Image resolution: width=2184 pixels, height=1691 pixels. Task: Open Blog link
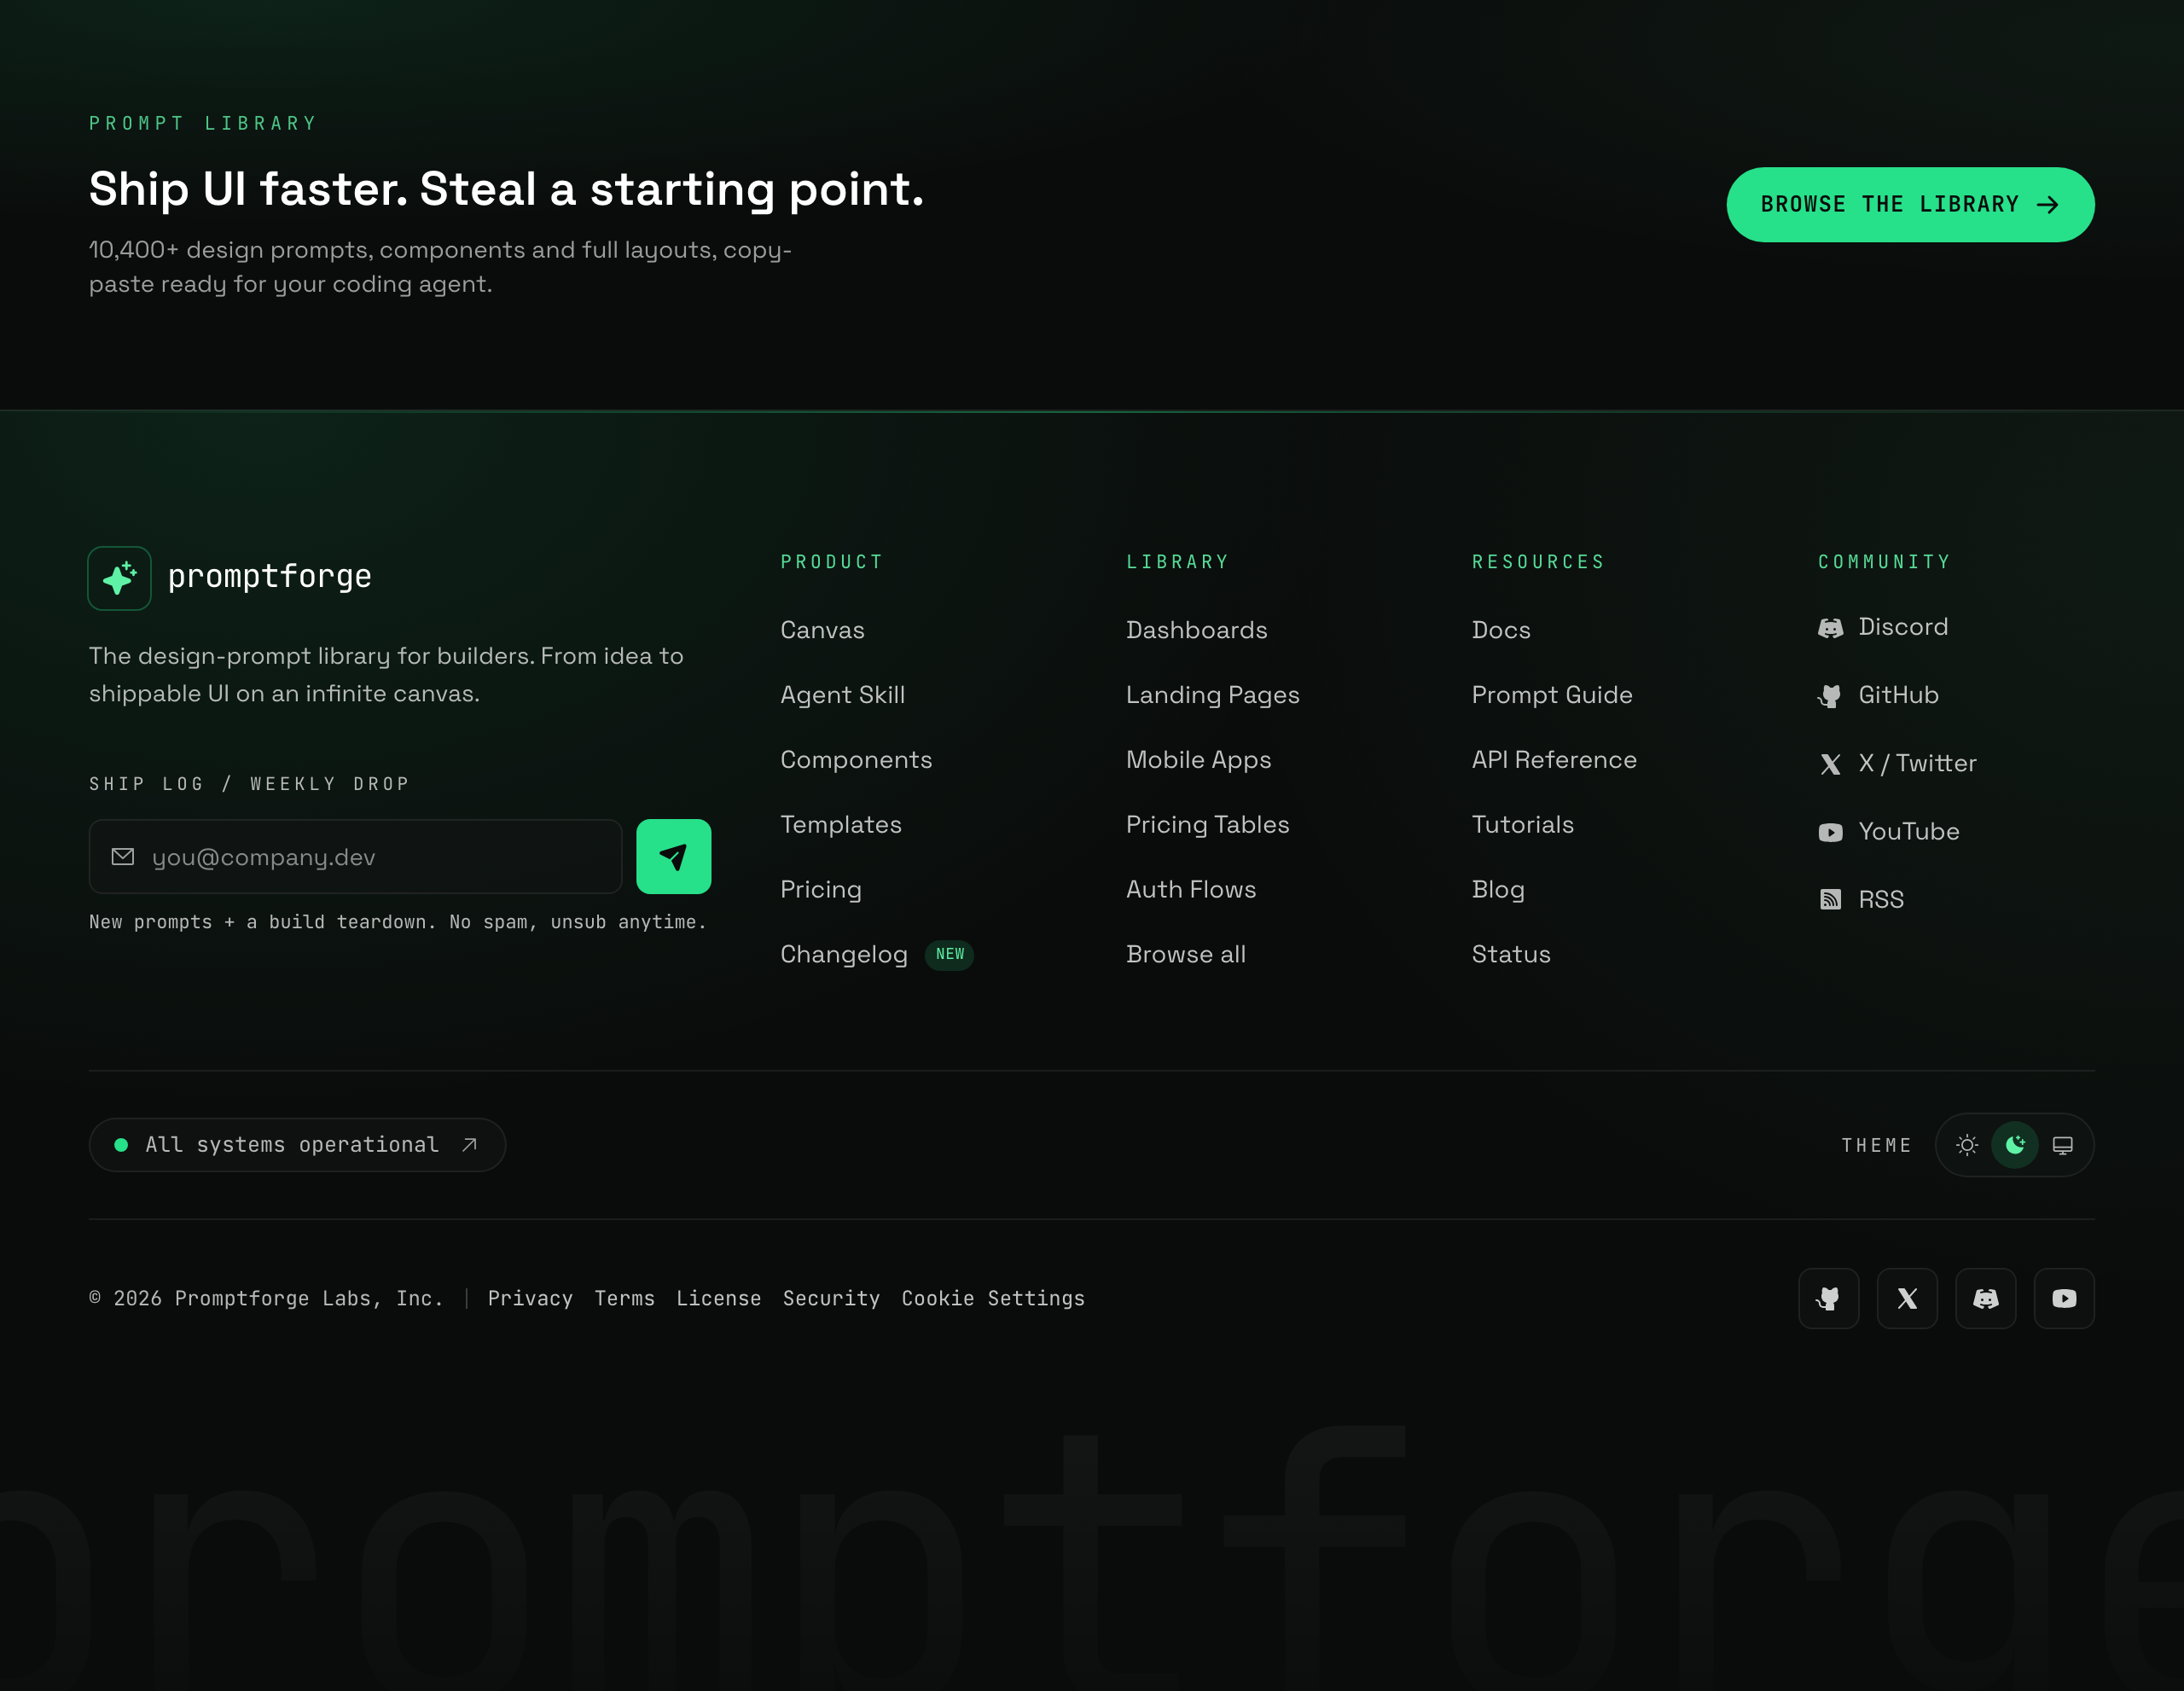(x=1498, y=890)
